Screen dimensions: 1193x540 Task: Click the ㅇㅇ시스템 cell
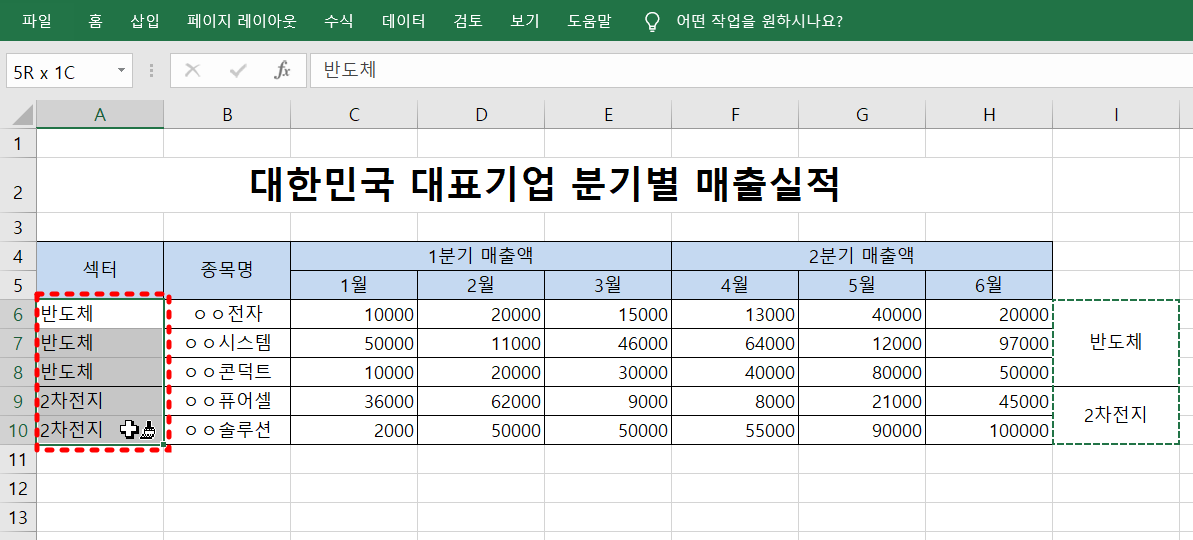227,343
